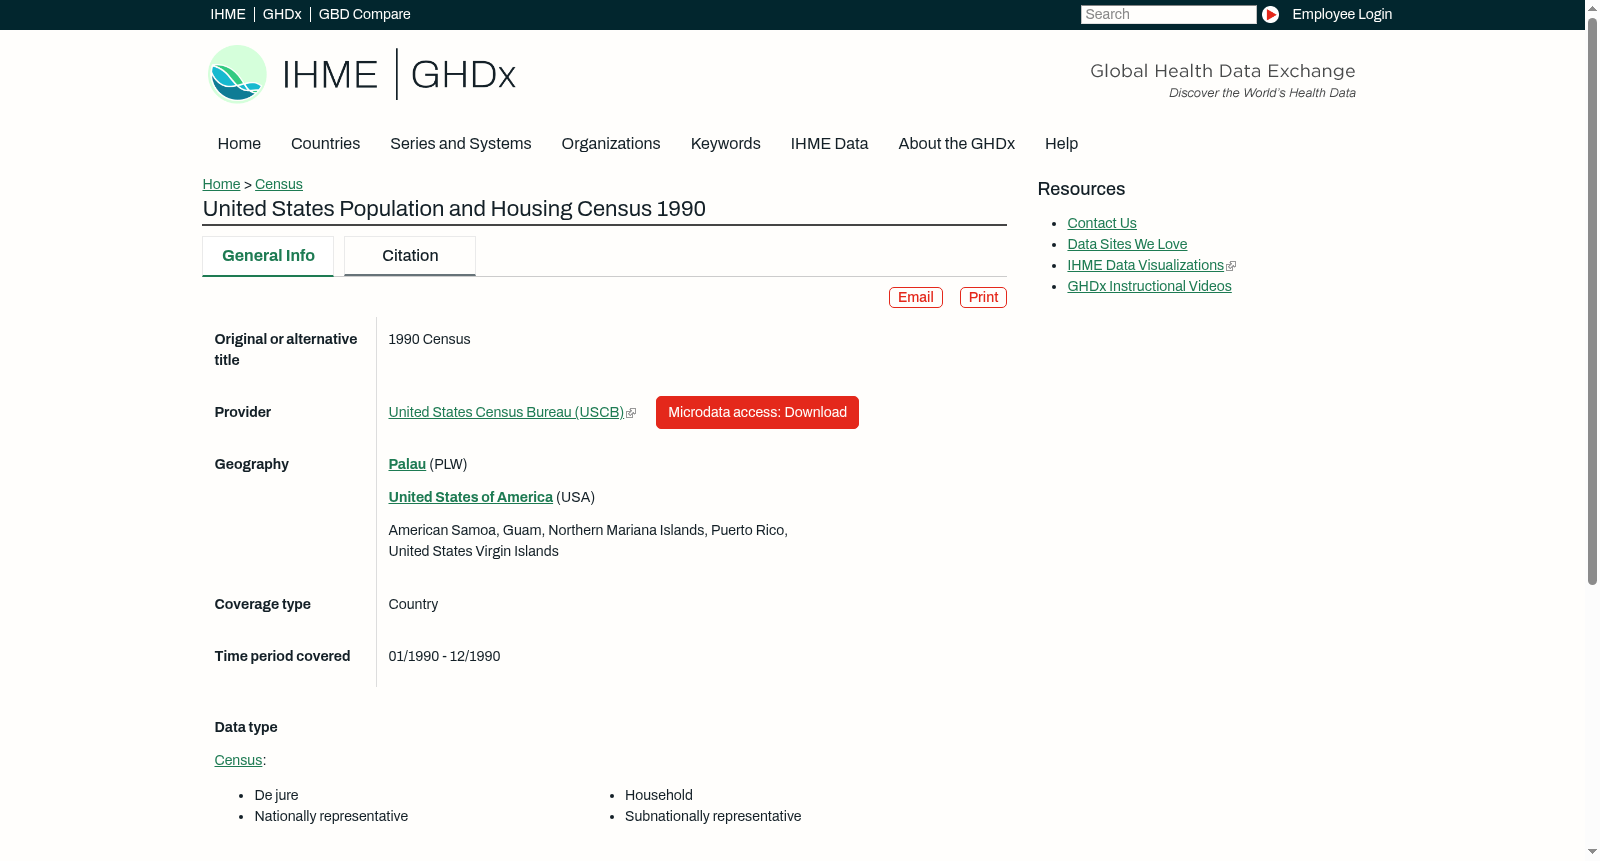Switch to the Citation tab
Image resolution: width=1600 pixels, height=861 pixels.
click(410, 256)
